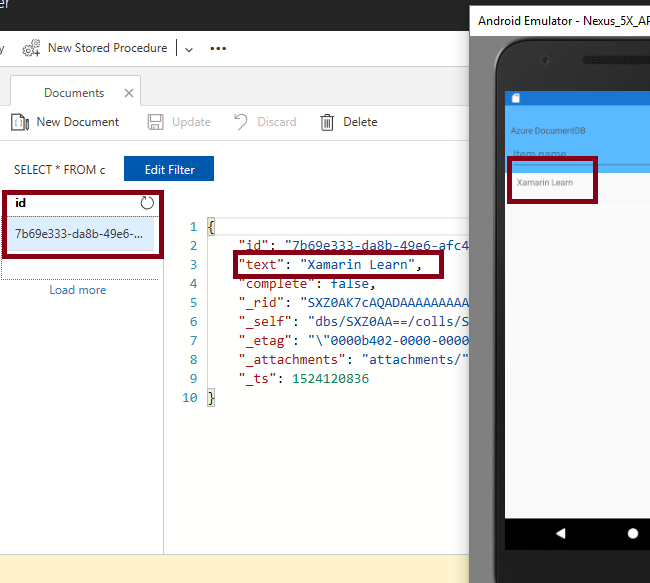Click the Delete trash icon

(327, 122)
